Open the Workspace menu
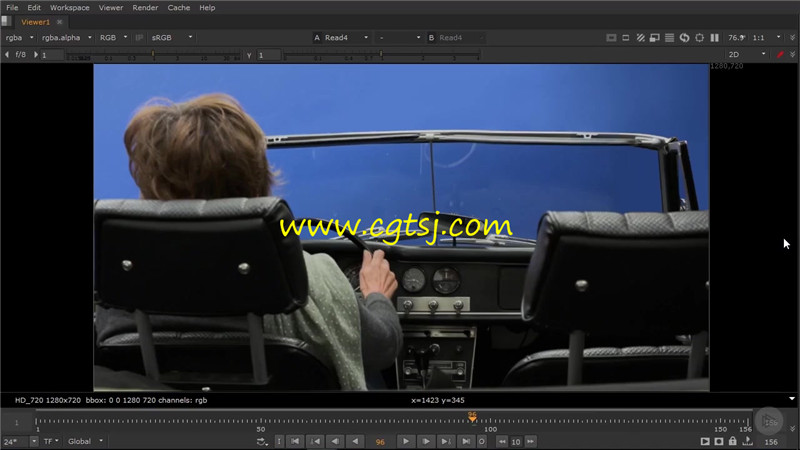 pyautogui.click(x=69, y=8)
